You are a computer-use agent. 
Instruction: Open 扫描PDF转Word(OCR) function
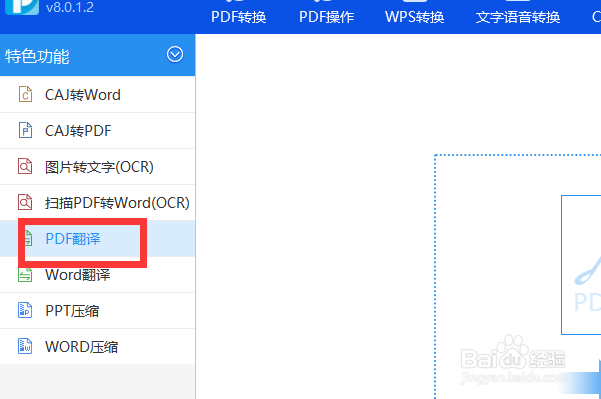click(97, 203)
